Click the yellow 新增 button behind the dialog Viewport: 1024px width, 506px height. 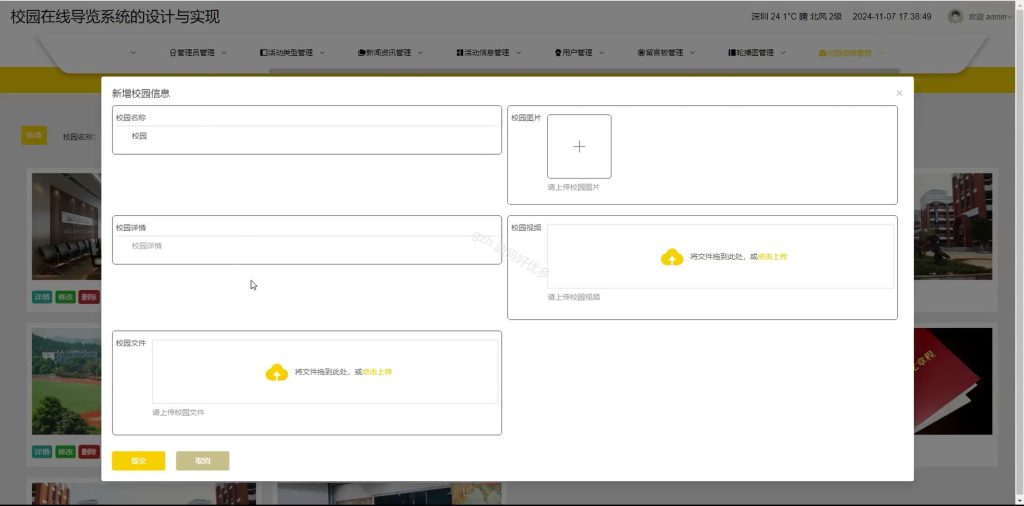34,136
